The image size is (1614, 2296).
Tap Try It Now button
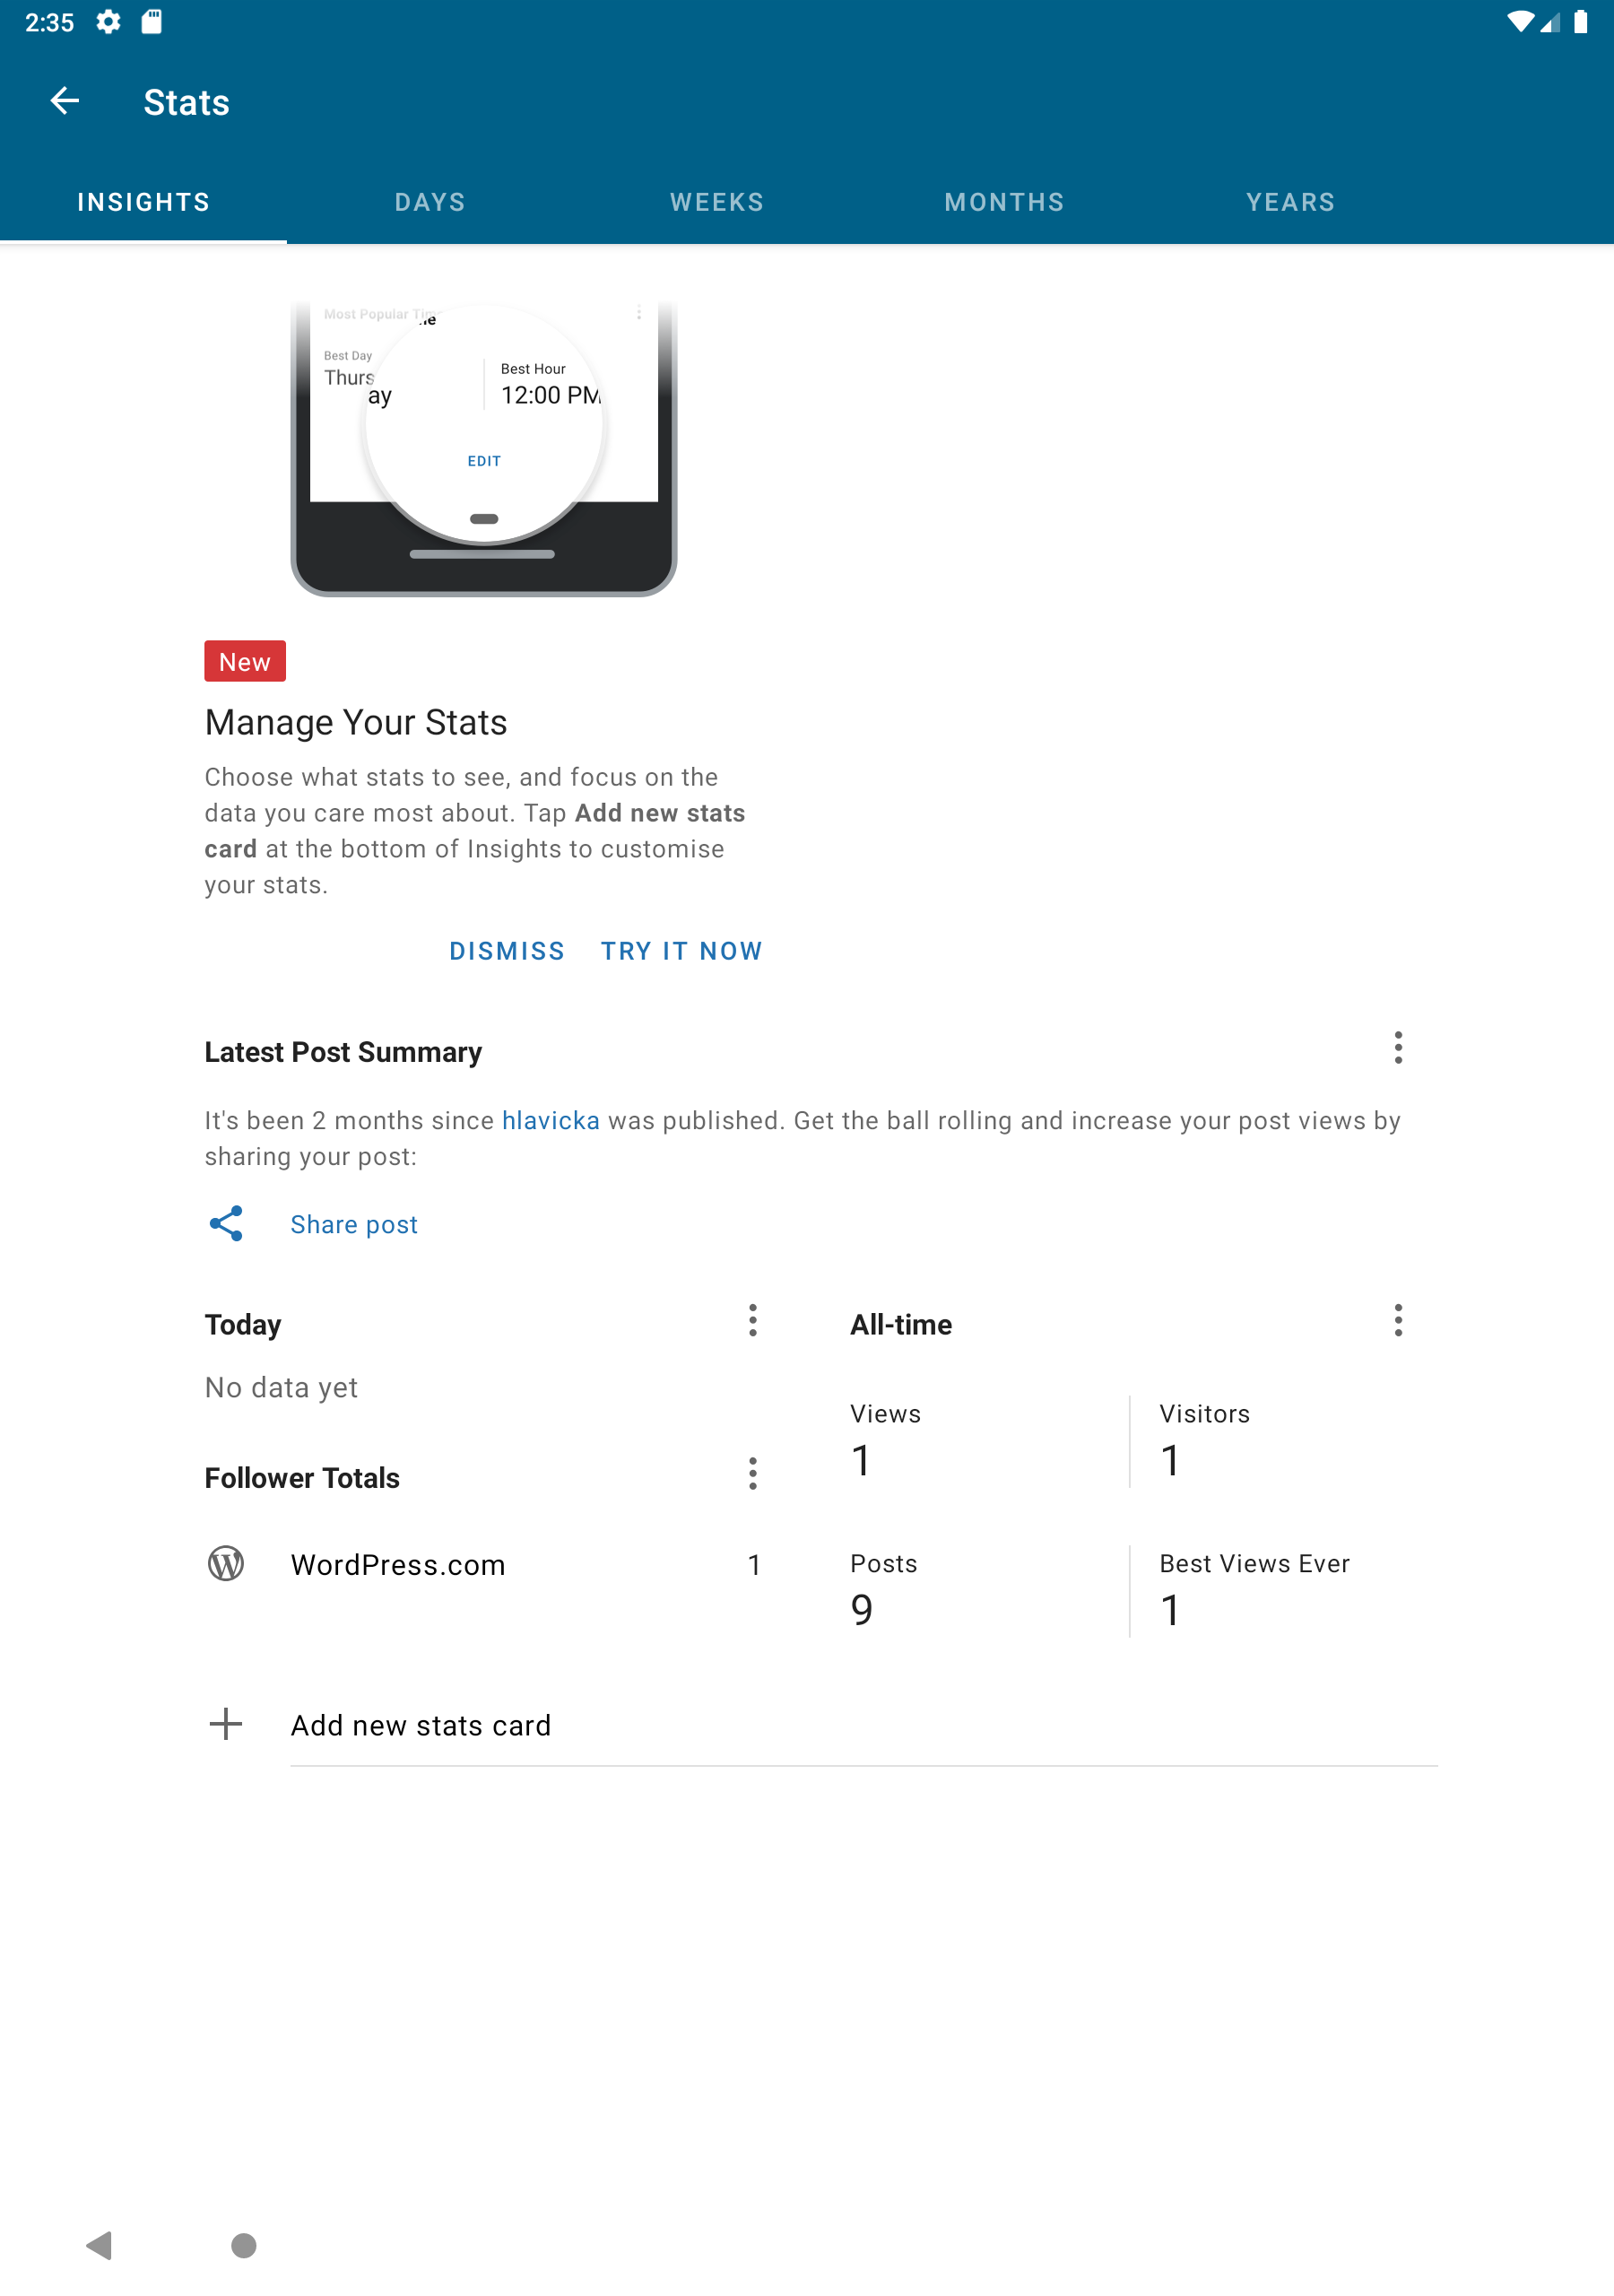click(x=681, y=951)
